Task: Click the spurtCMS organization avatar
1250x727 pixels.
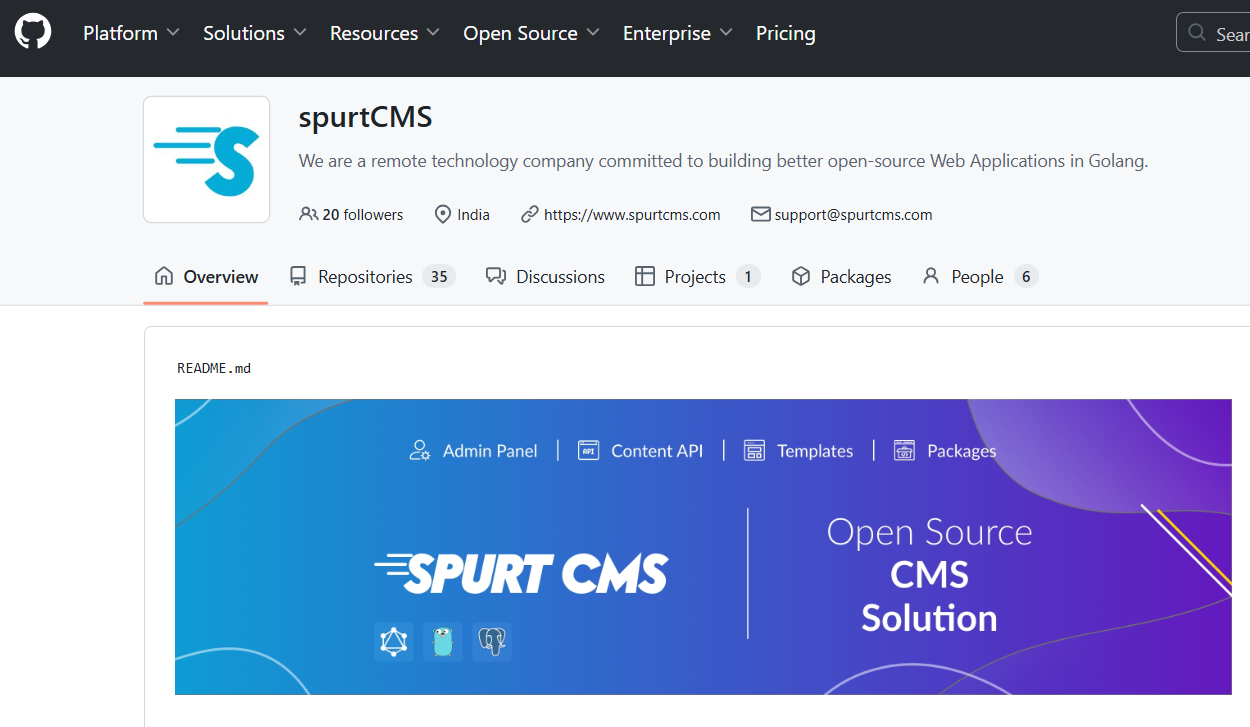Action: tap(206, 159)
